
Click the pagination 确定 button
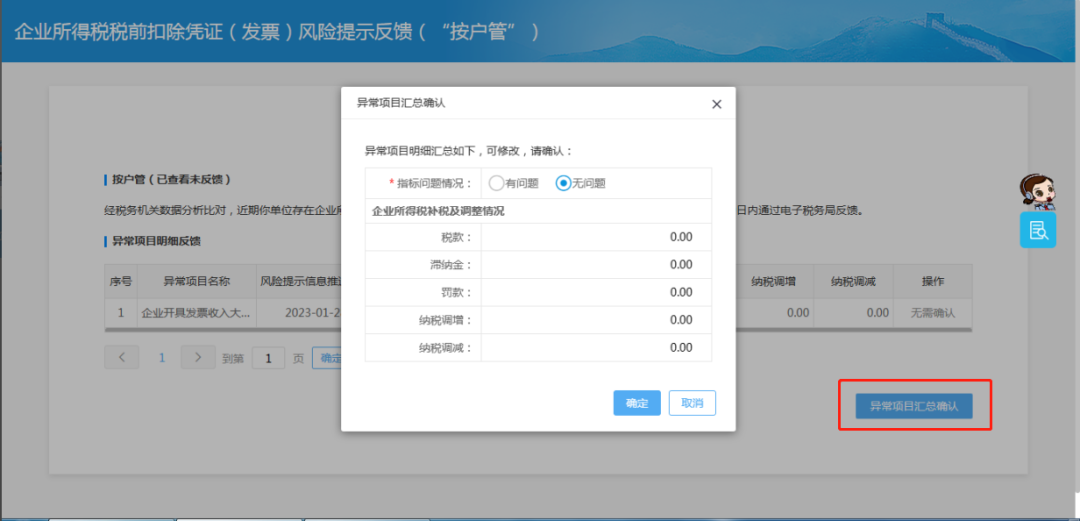327,358
